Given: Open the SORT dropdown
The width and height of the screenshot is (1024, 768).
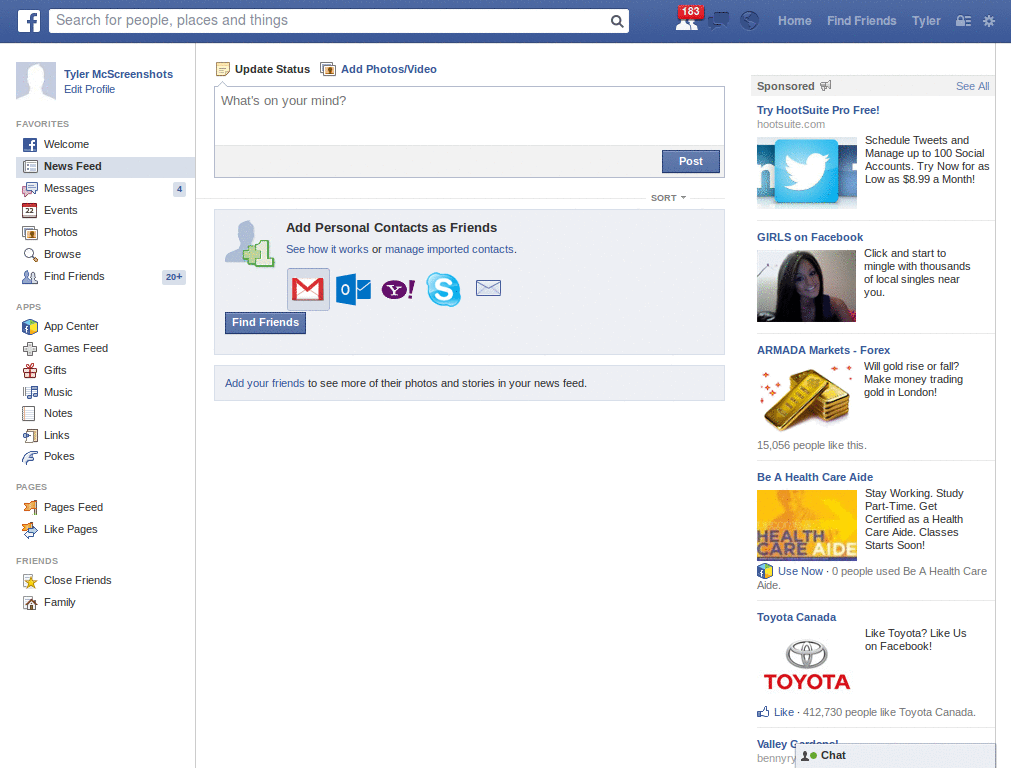Looking at the screenshot, I should 668,198.
